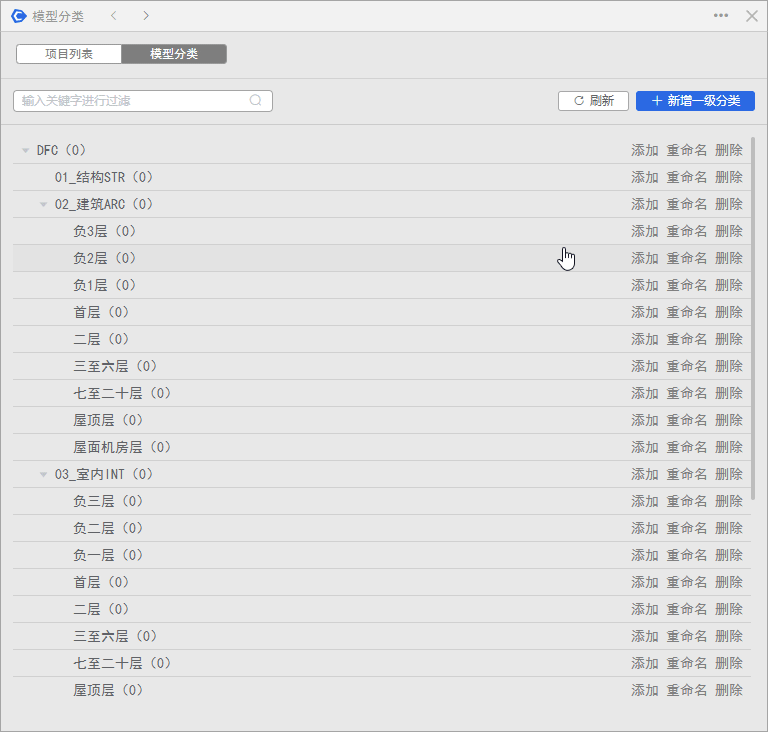Click the search magnifier icon
Viewport: 768px width, 732px height.
256,100
